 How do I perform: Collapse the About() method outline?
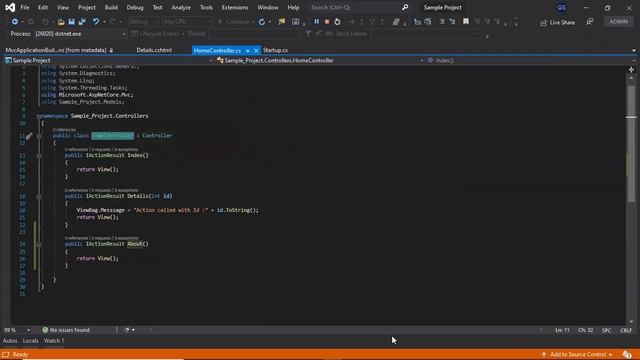(x=39, y=244)
